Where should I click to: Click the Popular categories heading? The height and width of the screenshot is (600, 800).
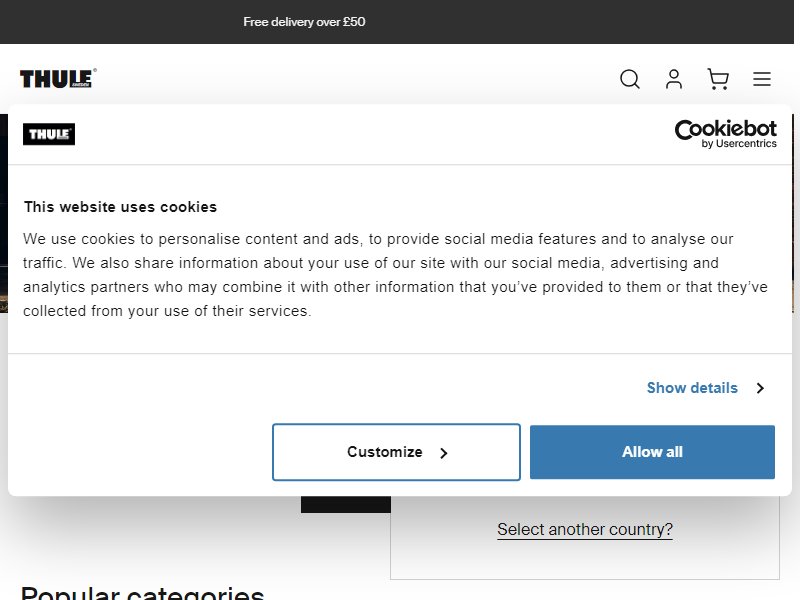(143, 593)
